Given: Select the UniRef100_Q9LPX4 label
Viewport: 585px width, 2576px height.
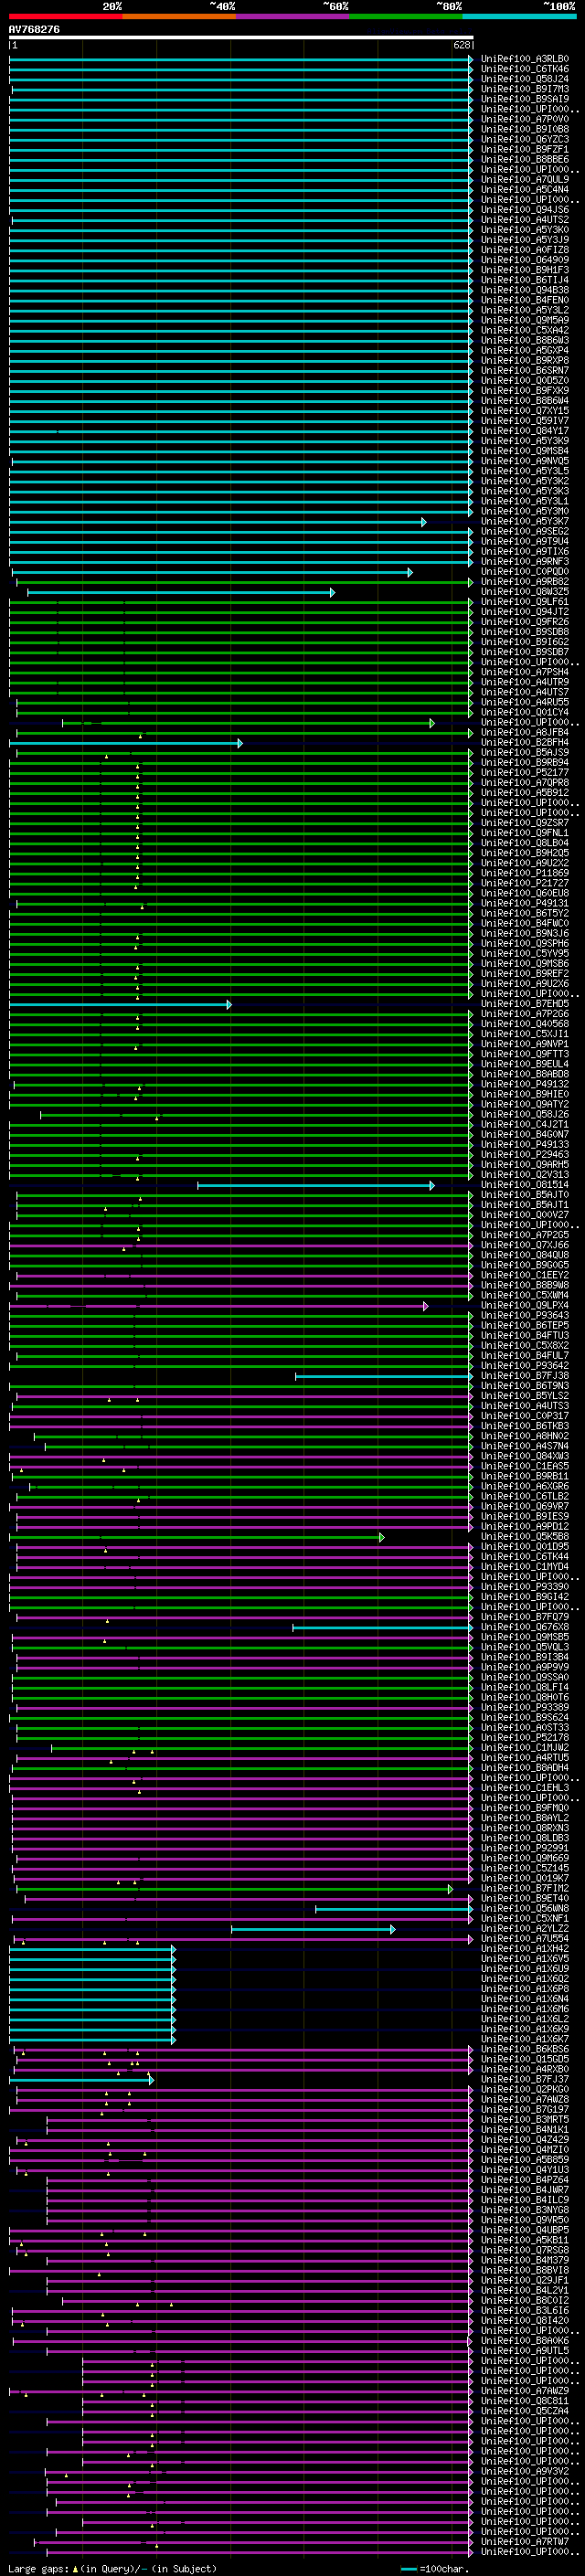Looking at the screenshot, I should click(x=524, y=1306).
